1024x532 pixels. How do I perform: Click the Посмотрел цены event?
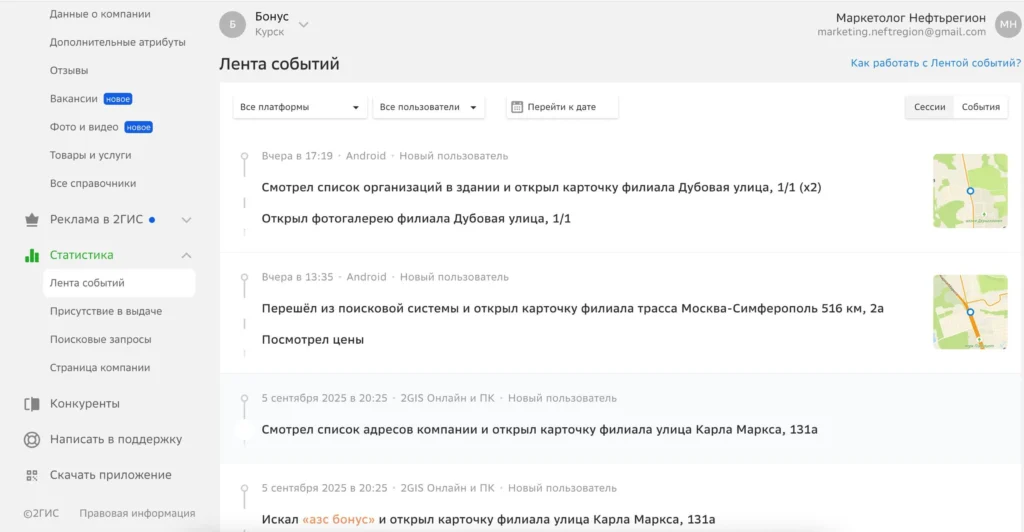[x=313, y=339]
